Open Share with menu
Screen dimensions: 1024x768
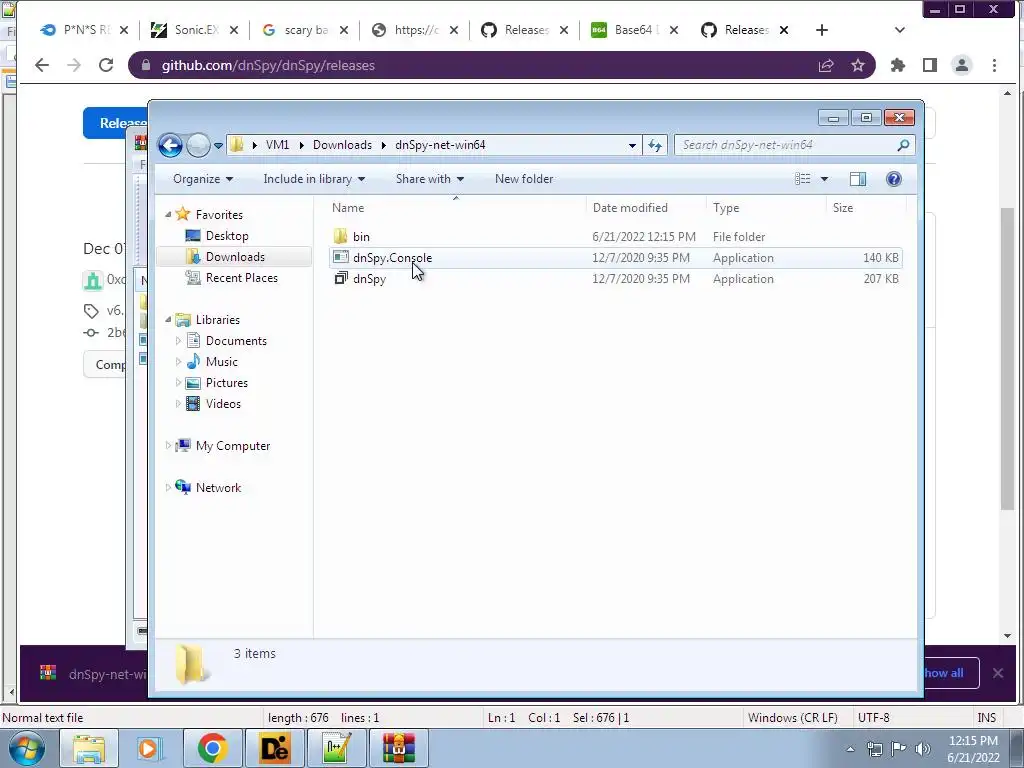coord(430,179)
